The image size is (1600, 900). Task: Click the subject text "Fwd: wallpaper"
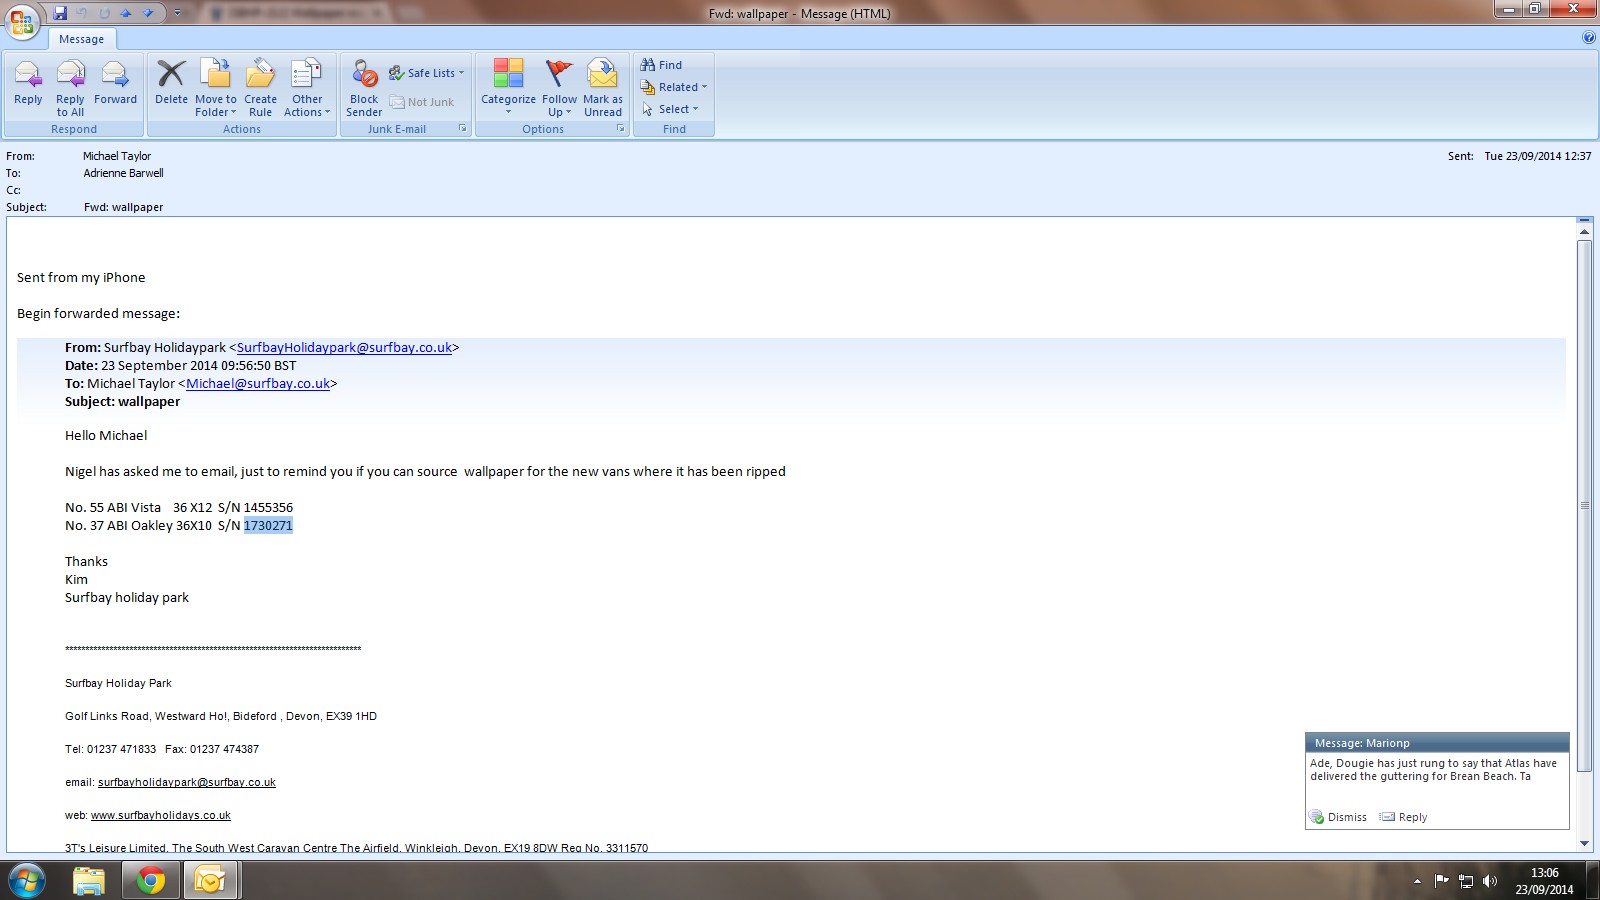[x=123, y=207]
